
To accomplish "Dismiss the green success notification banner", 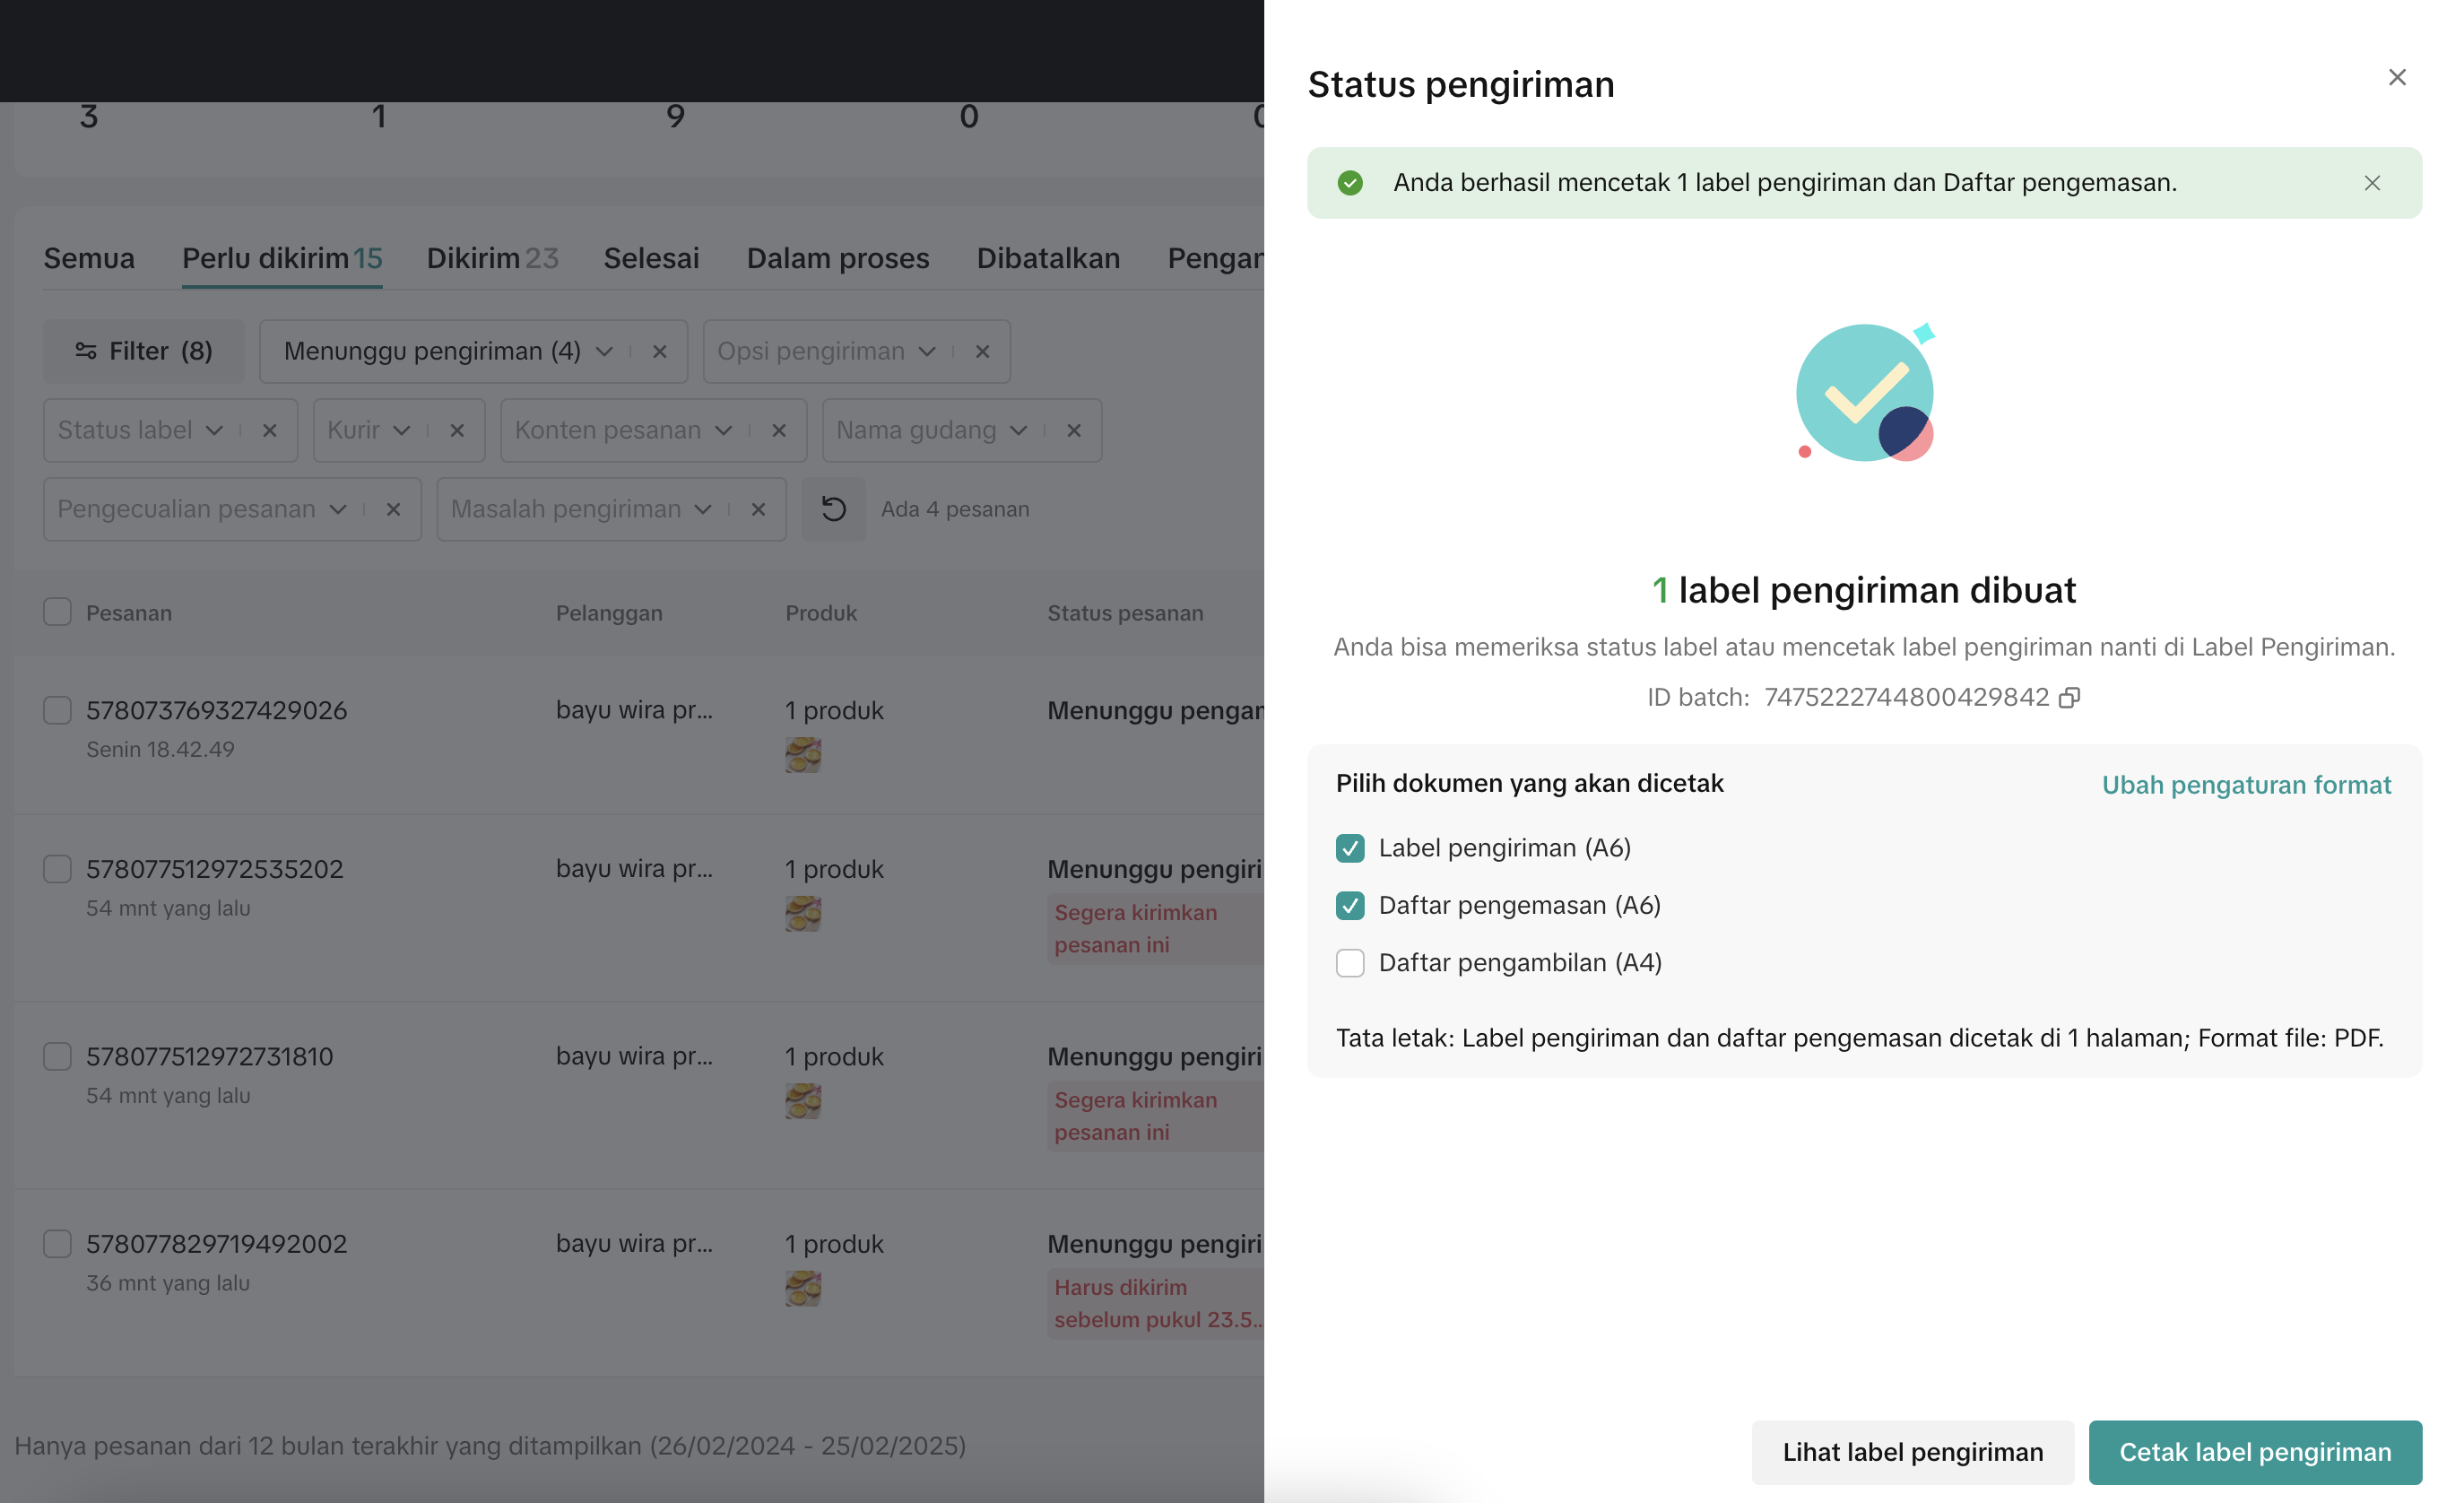I will (x=2371, y=183).
